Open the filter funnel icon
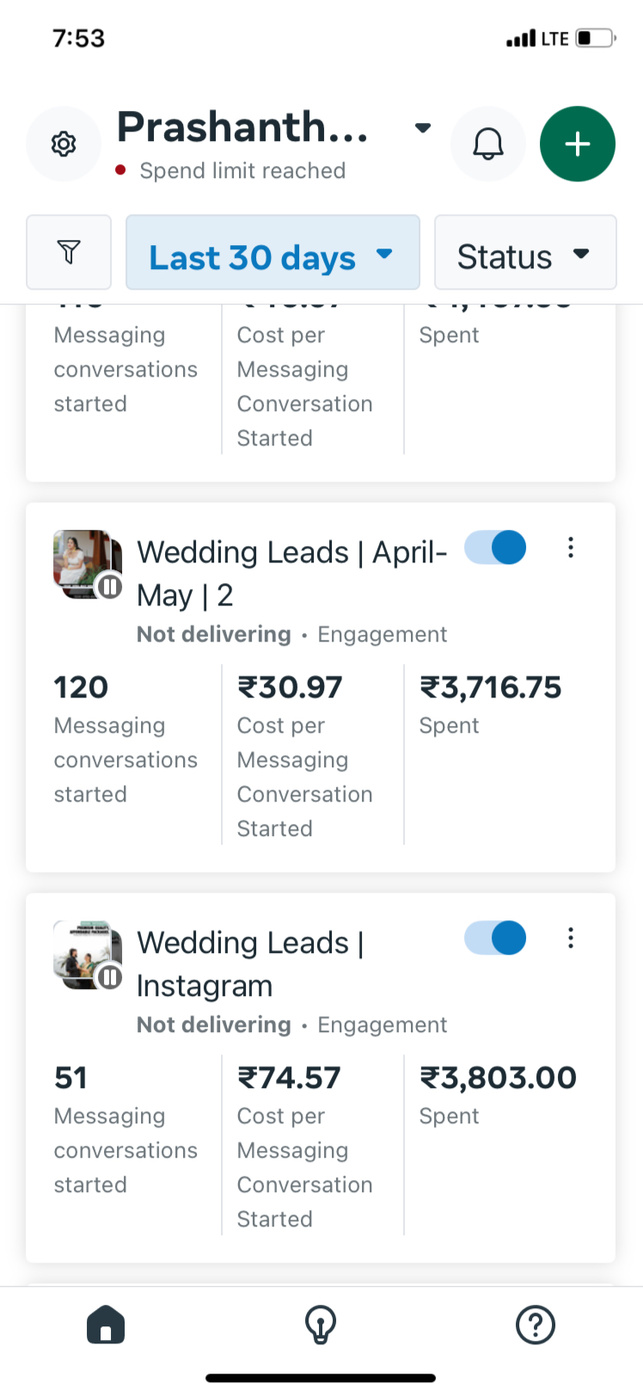This screenshot has height=1396, width=643. coord(68,252)
